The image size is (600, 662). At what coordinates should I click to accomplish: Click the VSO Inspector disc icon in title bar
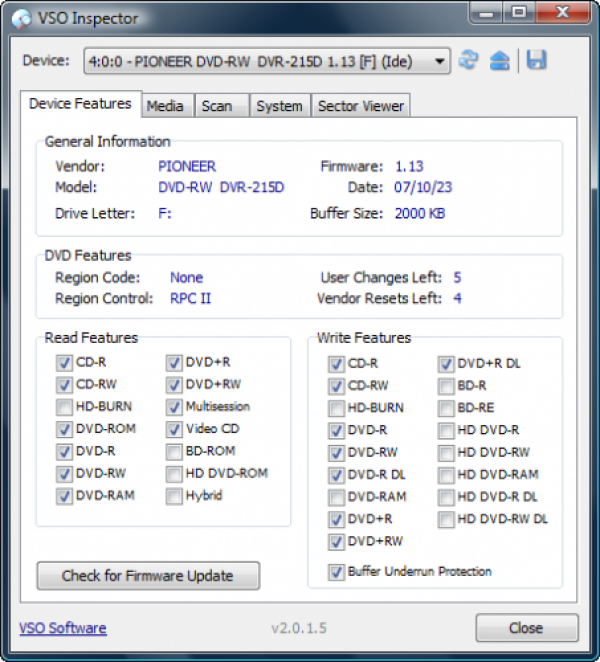pyautogui.click(x=21, y=19)
